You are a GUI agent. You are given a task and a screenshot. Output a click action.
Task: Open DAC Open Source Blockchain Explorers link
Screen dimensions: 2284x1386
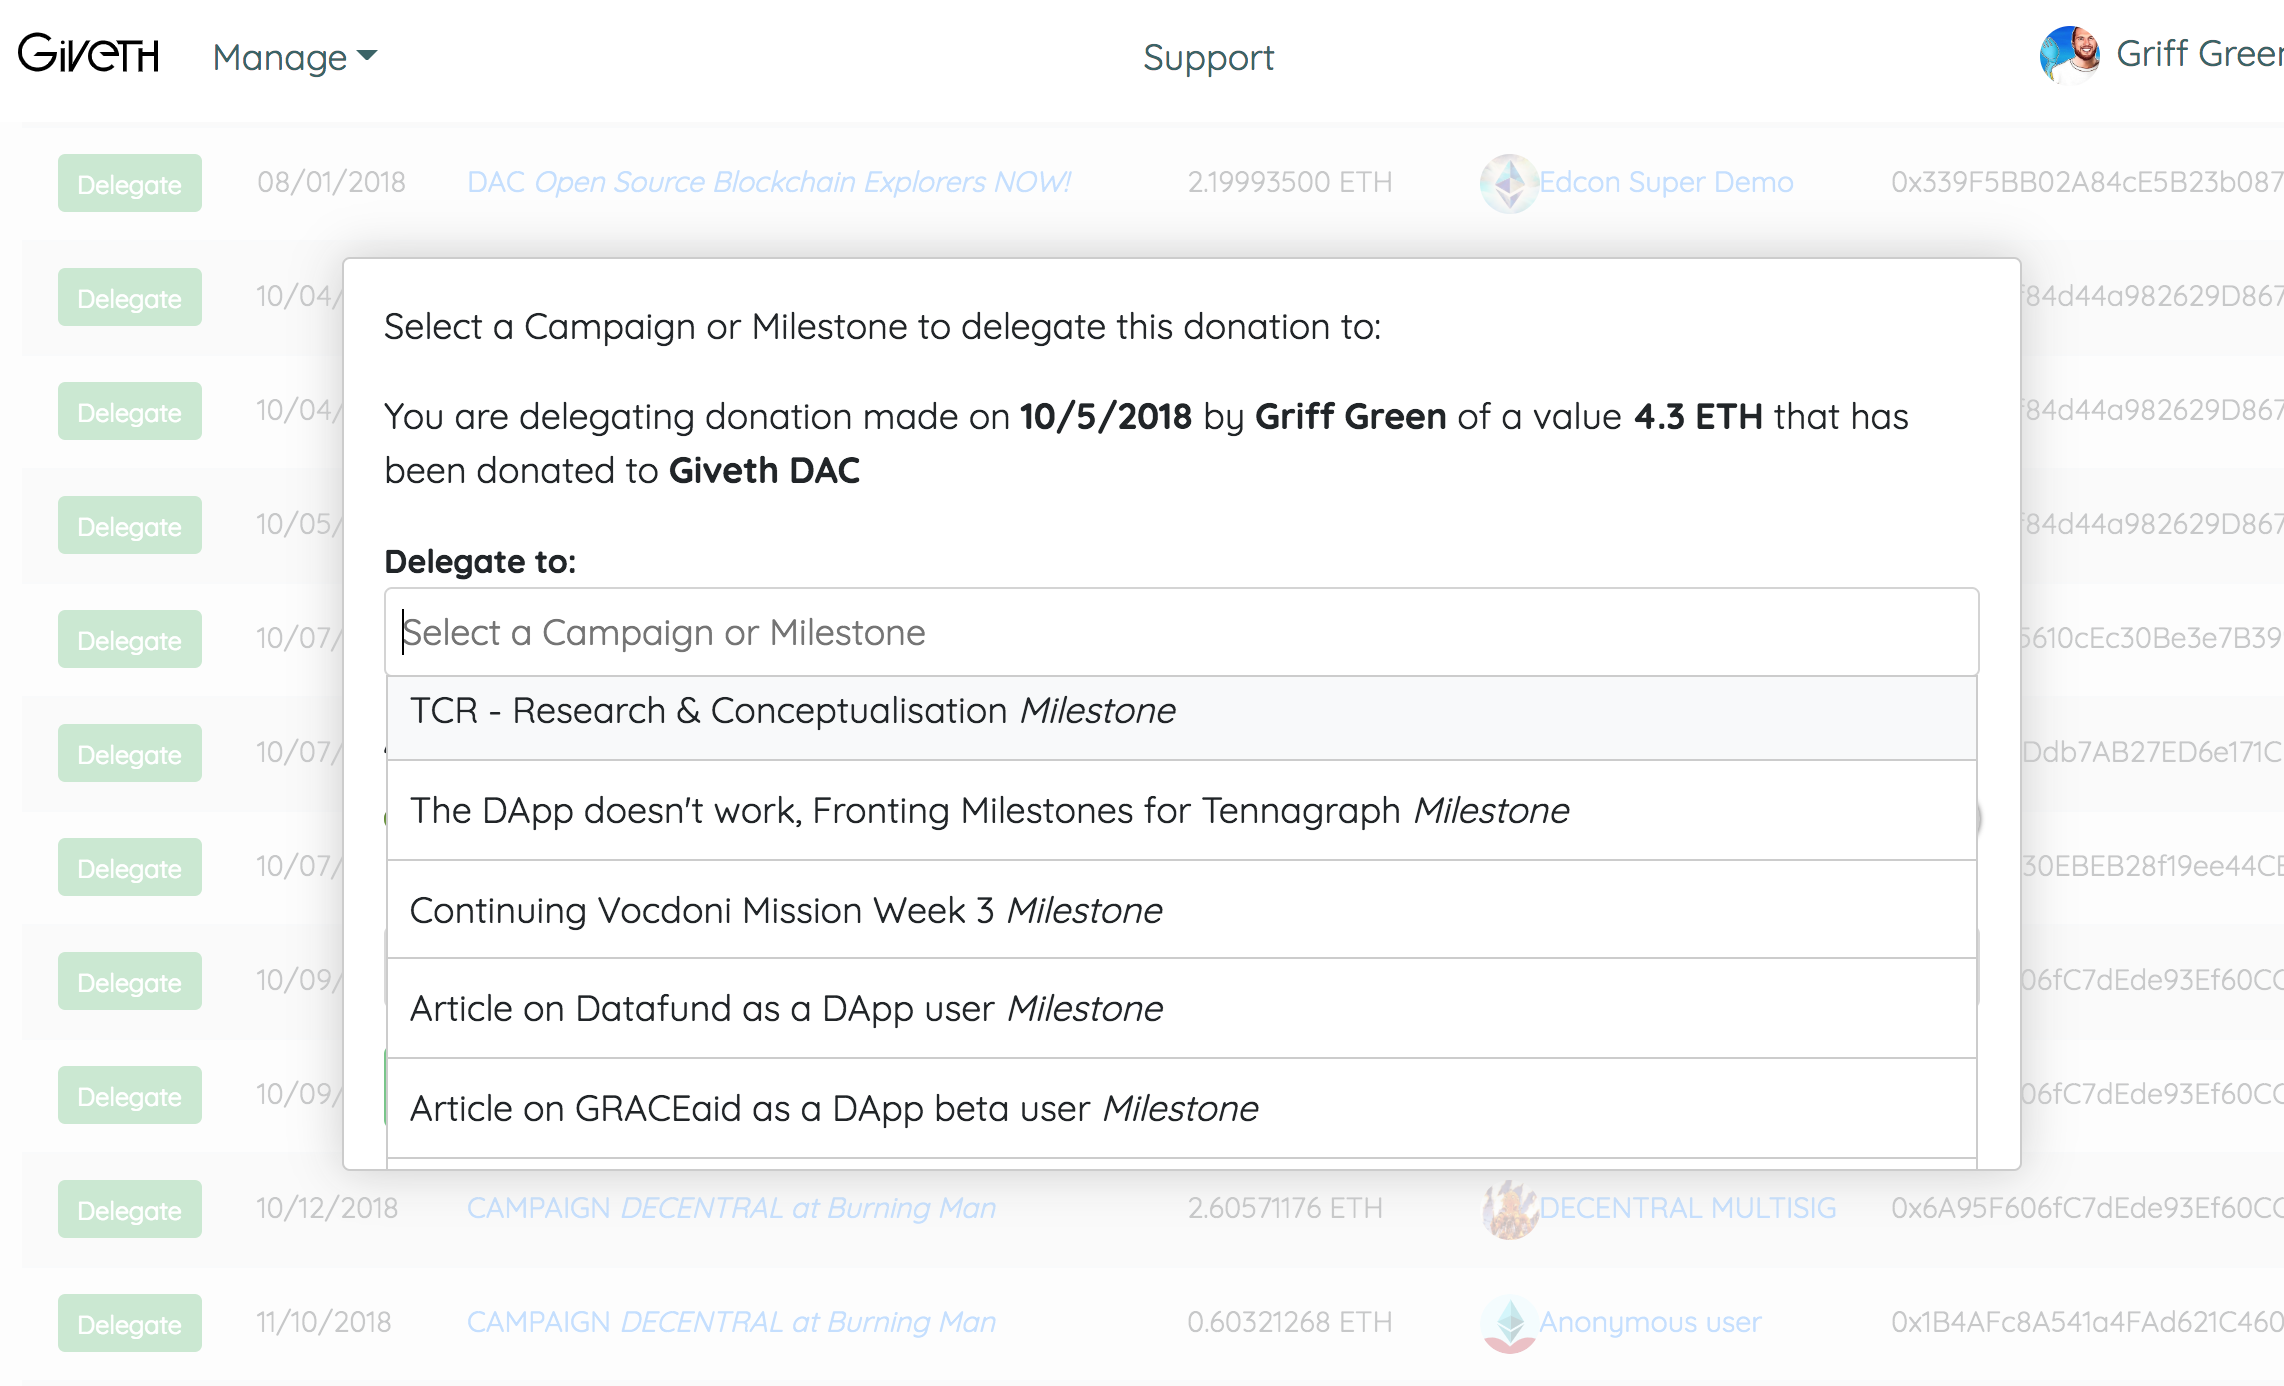click(769, 182)
